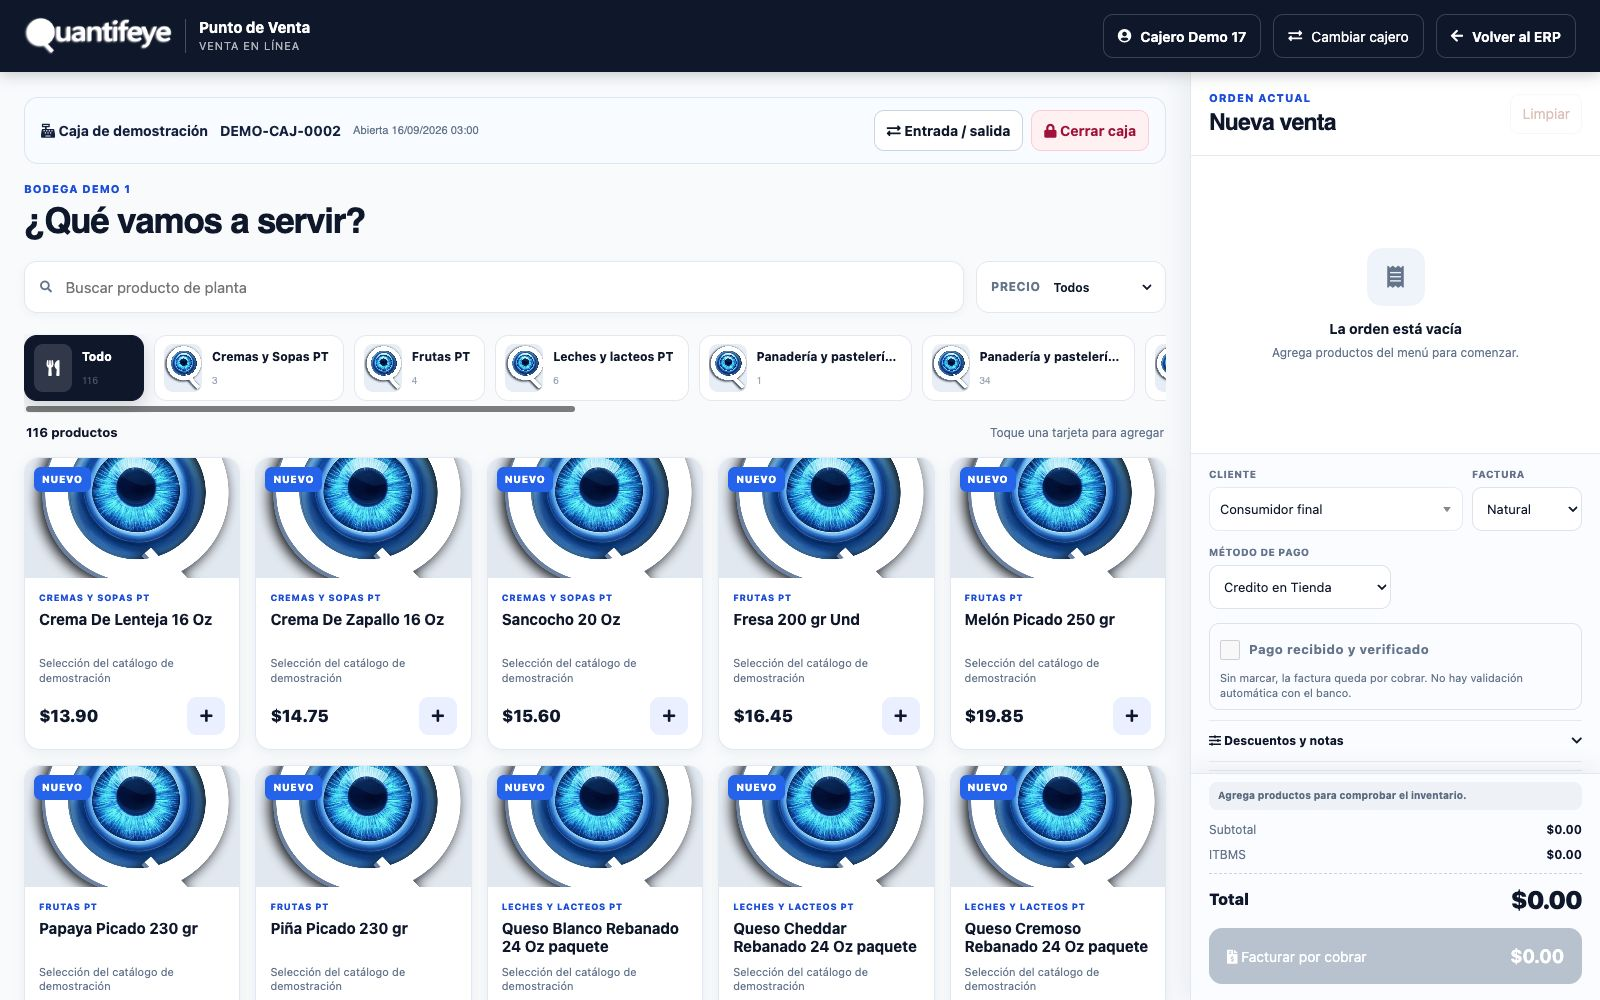This screenshot has width=1600, height=1000.
Task: Add Fresa 200 gr Und with plus
Action: (900, 716)
